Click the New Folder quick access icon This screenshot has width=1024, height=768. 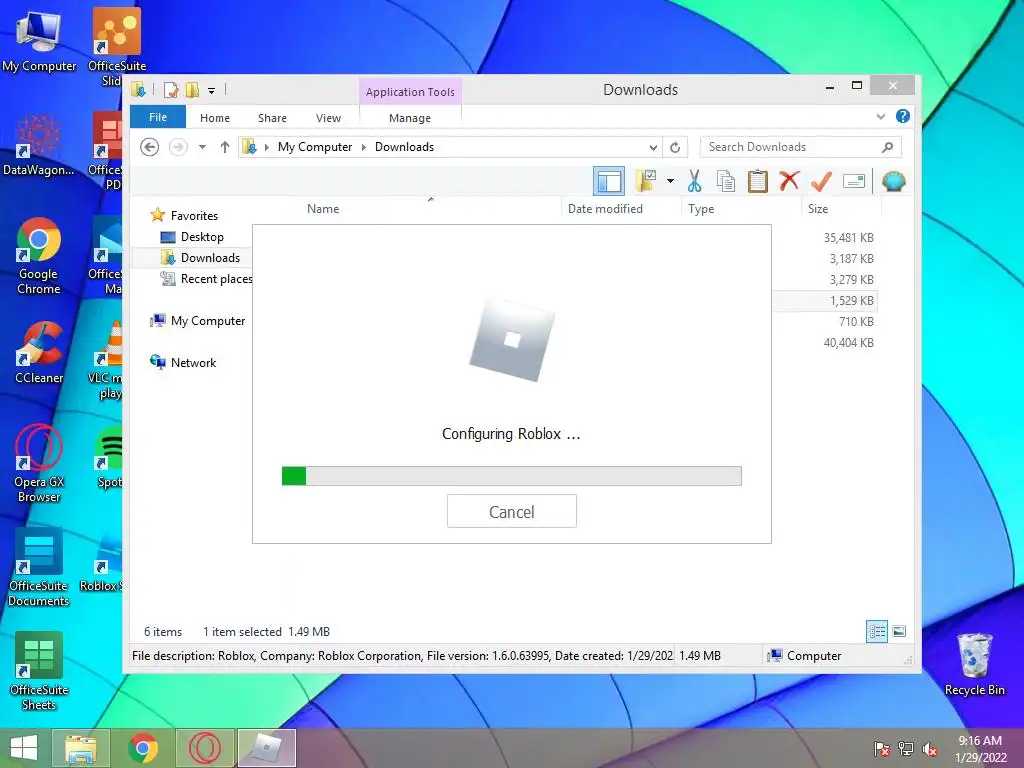coord(193,90)
